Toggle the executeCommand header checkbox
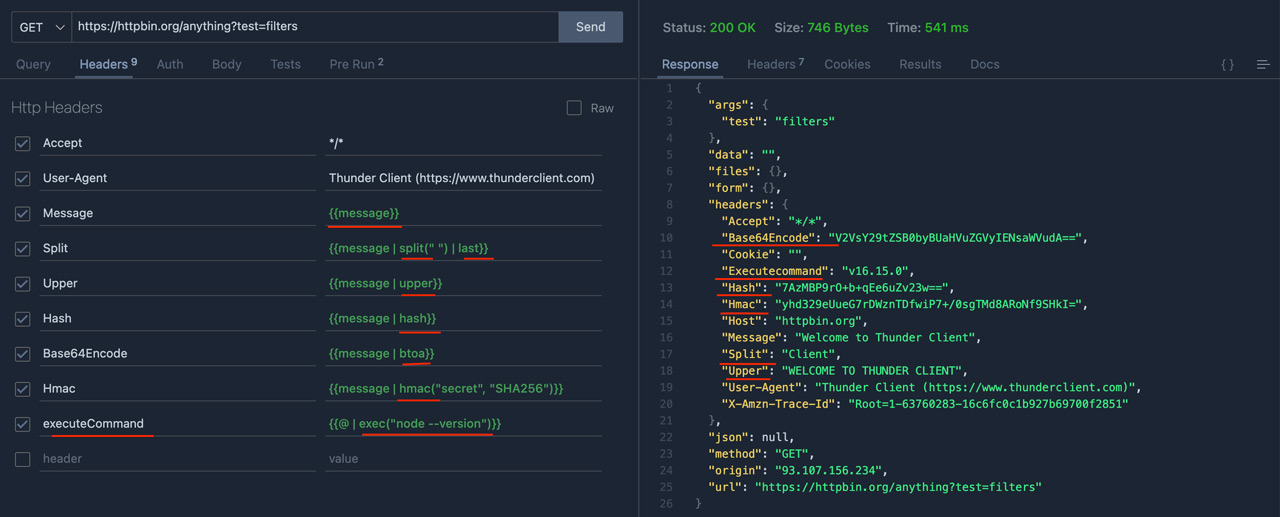 tap(22, 424)
